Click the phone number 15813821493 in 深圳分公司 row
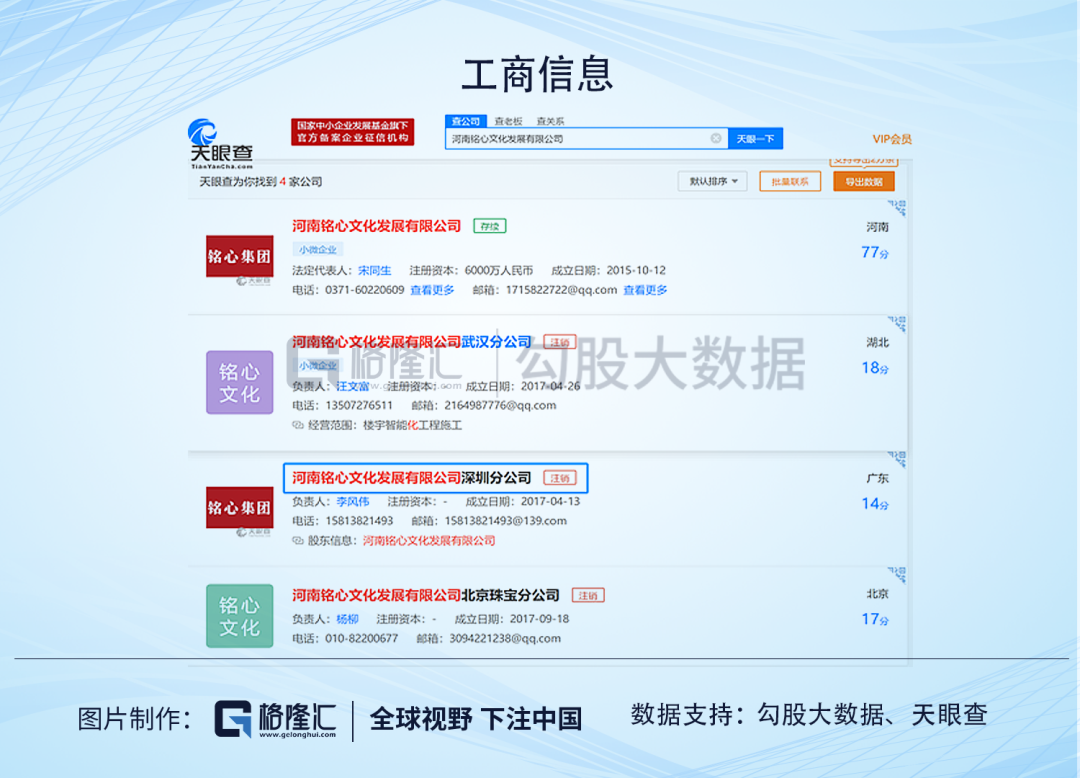The image size is (1080, 778). click(359, 521)
